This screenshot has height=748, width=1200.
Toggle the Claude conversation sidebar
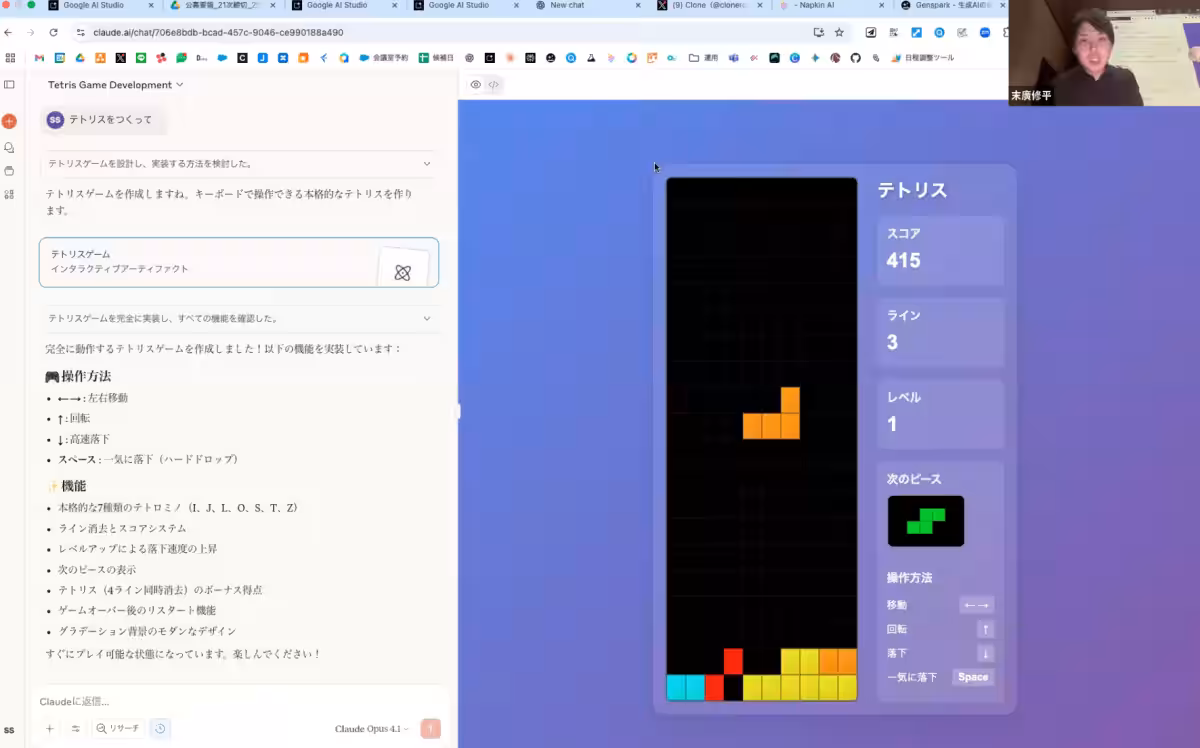pyautogui.click(x=9, y=84)
